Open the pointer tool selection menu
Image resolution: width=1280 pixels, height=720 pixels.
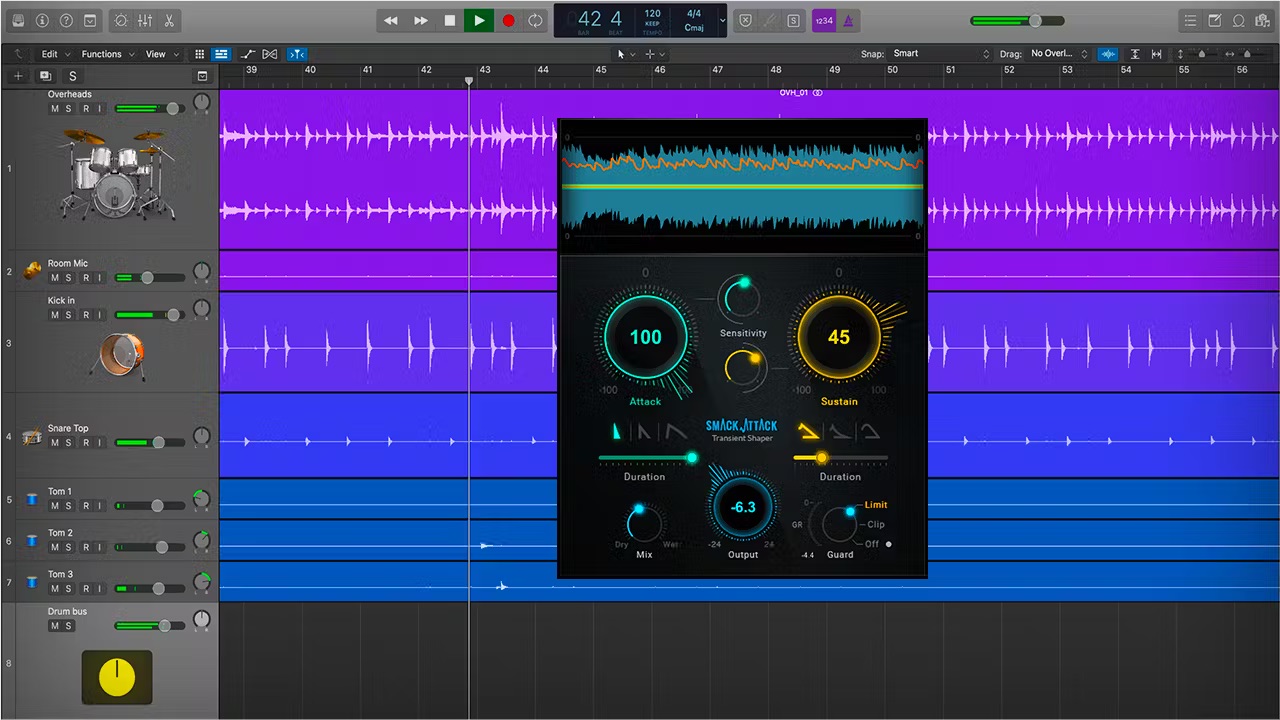coord(624,54)
